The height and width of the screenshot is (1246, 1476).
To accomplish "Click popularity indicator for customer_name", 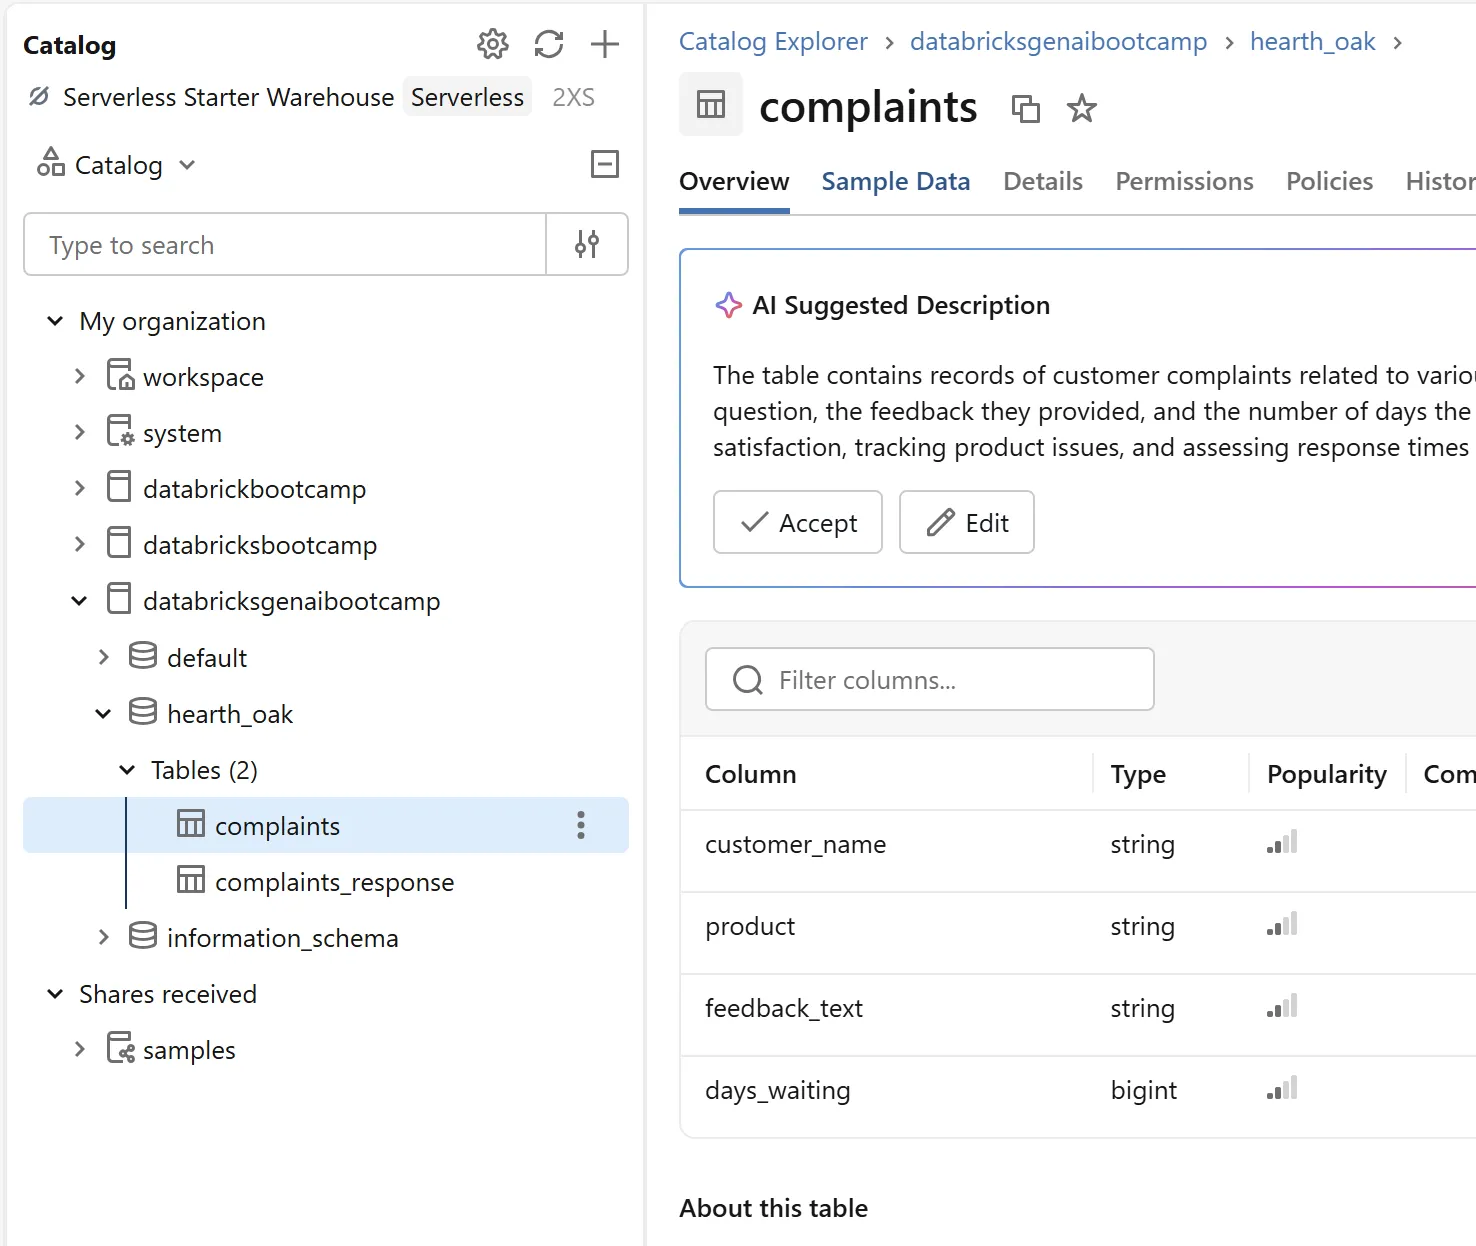I will click(1282, 842).
